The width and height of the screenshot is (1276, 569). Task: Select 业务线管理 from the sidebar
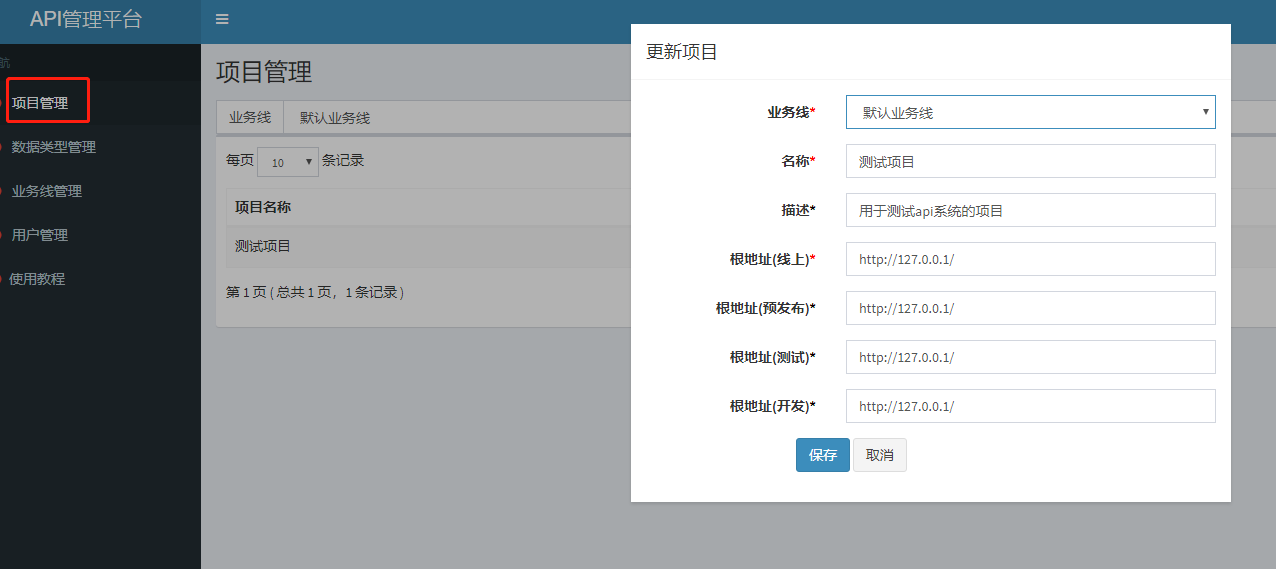click(46, 191)
